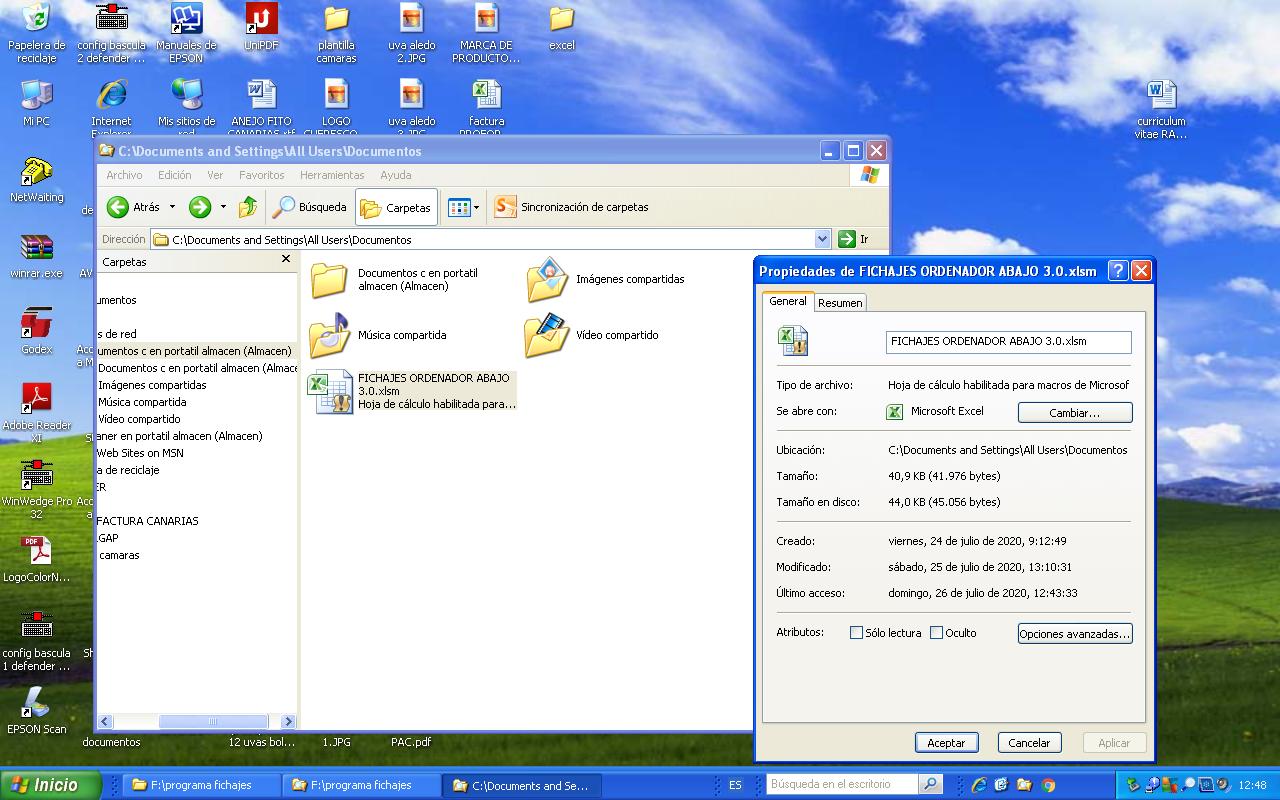Viewport: 1280px width, 800px height.
Task: Select the Imágenes compartidas folder icon
Action: coord(547,280)
